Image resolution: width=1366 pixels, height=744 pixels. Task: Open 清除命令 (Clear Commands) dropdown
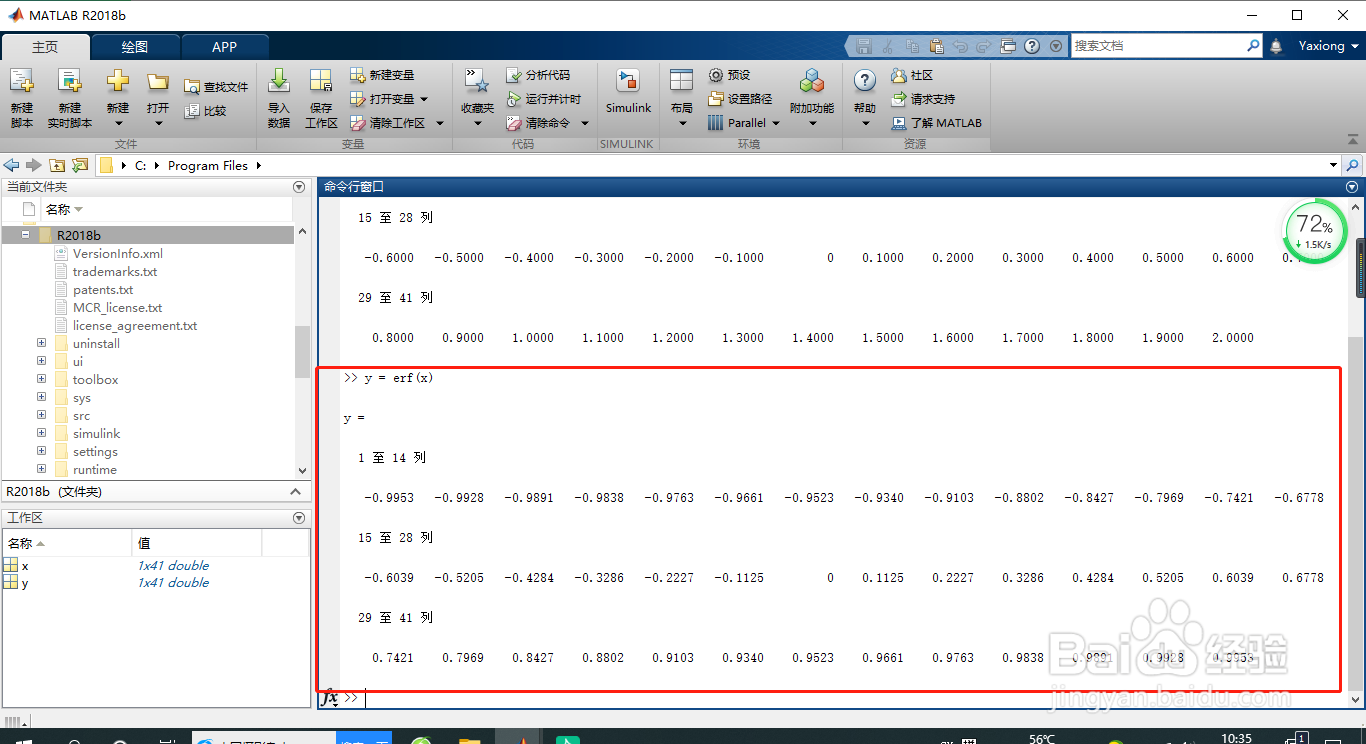click(584, 123)
